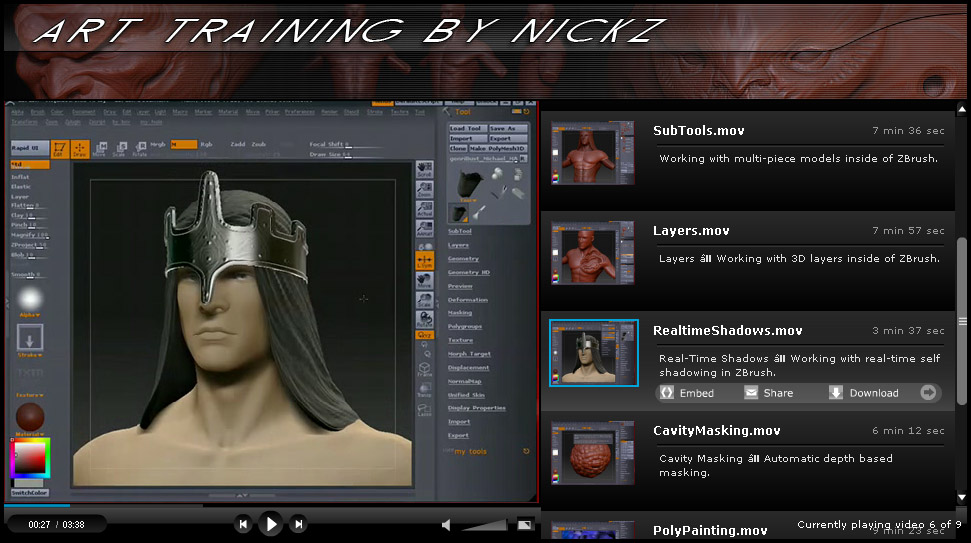Viewport: 971px width, 543px height.
Task: Select the Move icon in top shelf
Action: (x=100, y=149)
